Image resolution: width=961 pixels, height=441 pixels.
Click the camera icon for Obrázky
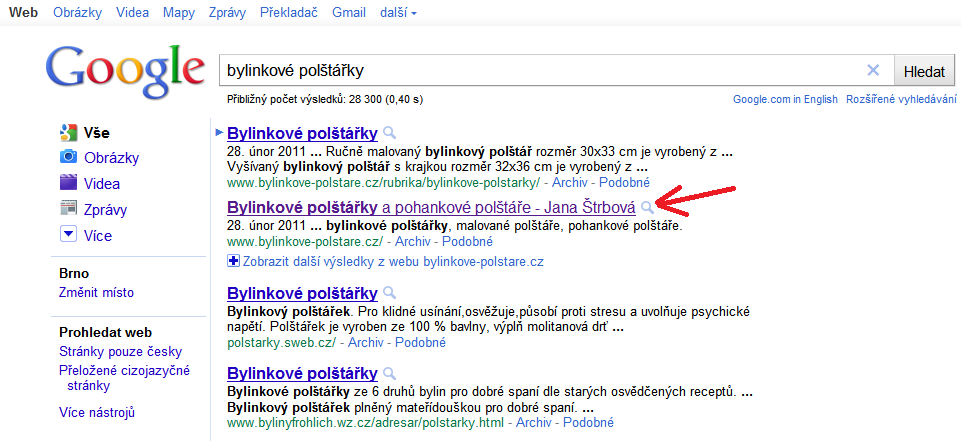(x=68, y=157)
